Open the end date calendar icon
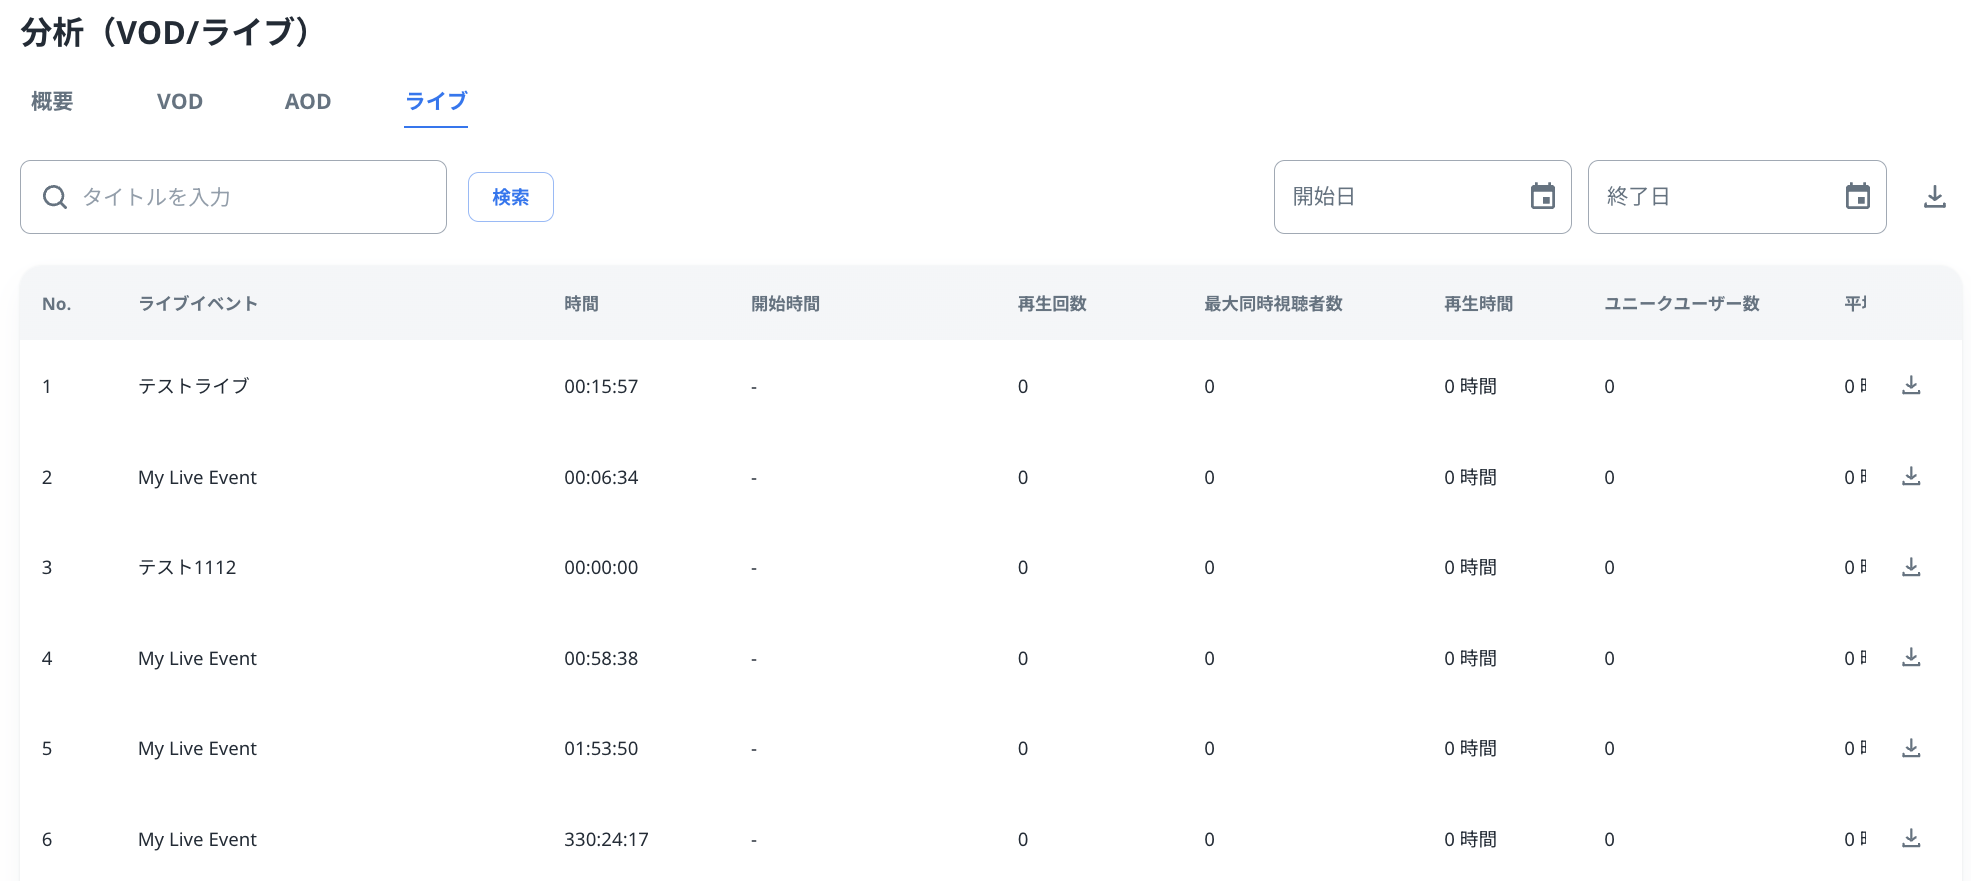This screenshot has height=881, width=1971. (x=1857, y=197)
